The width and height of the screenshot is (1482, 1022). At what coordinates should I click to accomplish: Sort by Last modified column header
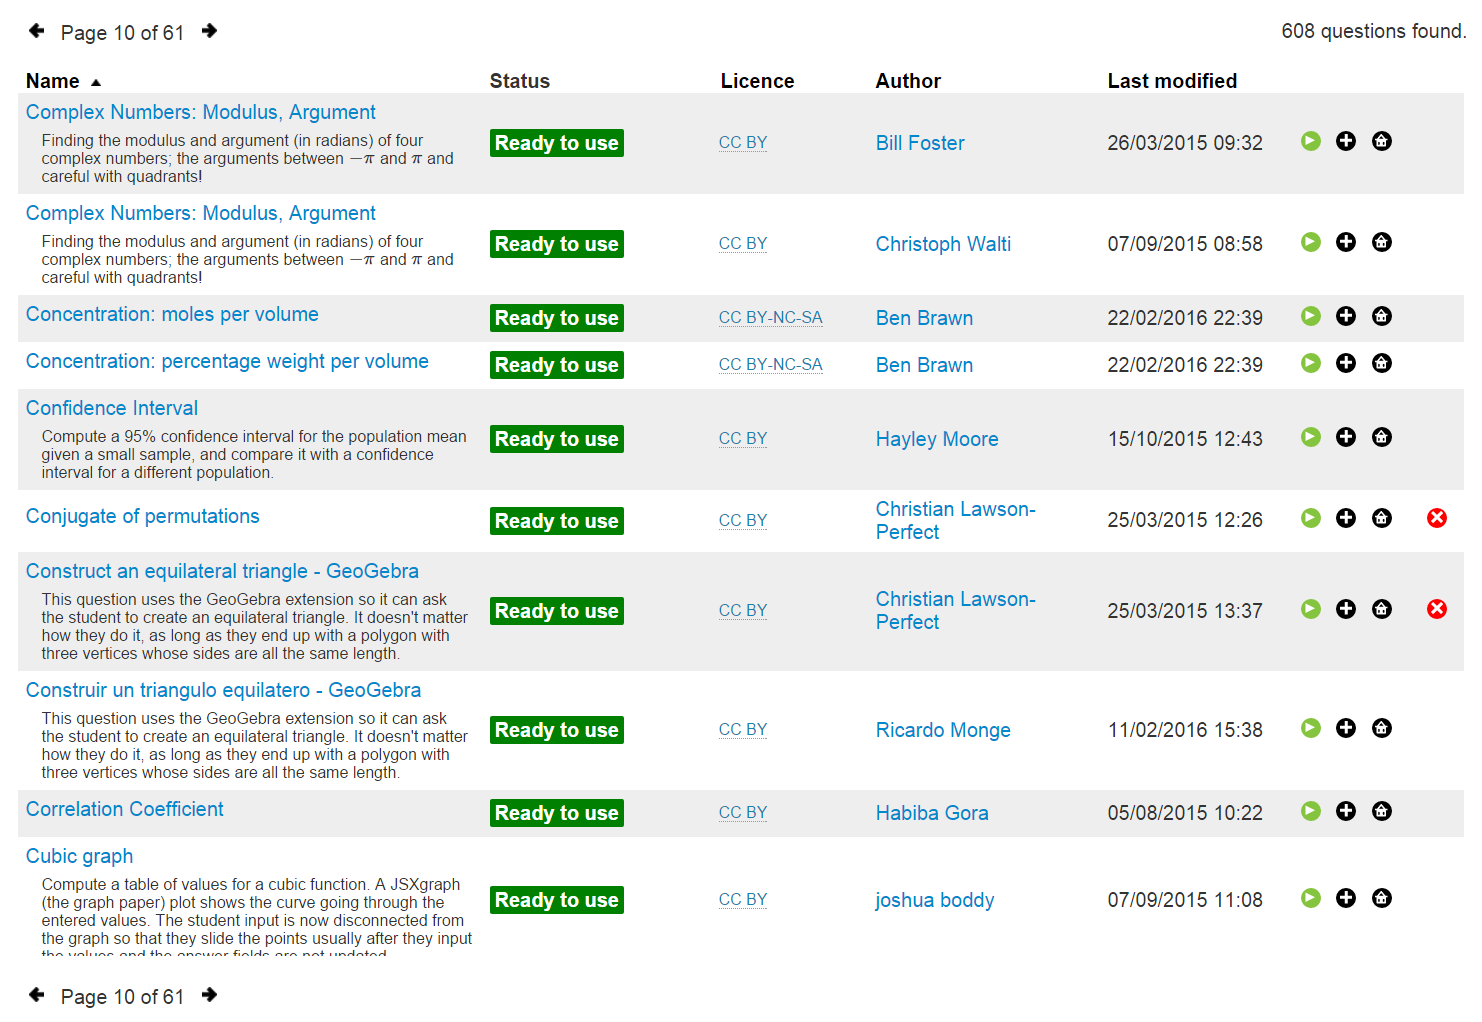tap(1171, 81)
